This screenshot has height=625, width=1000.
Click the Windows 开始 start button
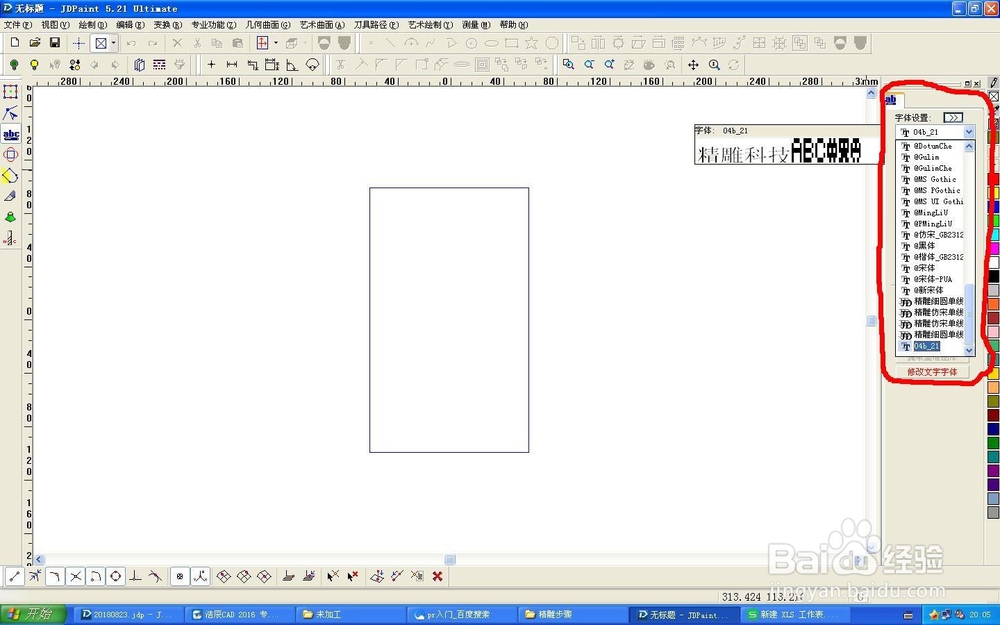point(32,614)
